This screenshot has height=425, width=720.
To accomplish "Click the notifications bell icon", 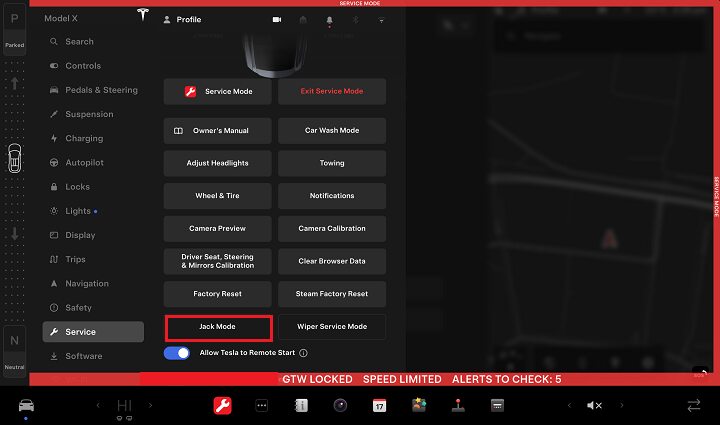I will [329, 20].
